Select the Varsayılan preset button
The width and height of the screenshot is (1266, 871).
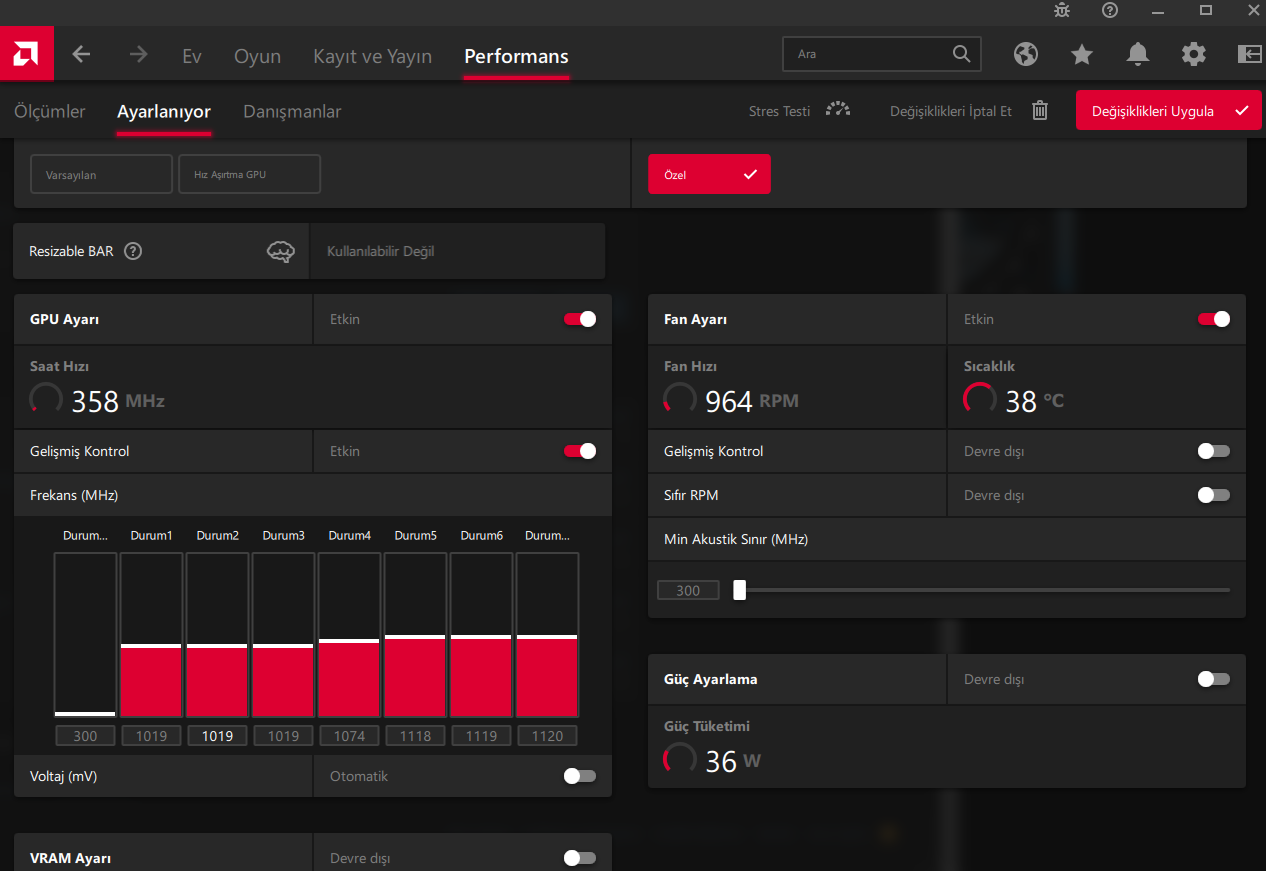tap(101, 174)
